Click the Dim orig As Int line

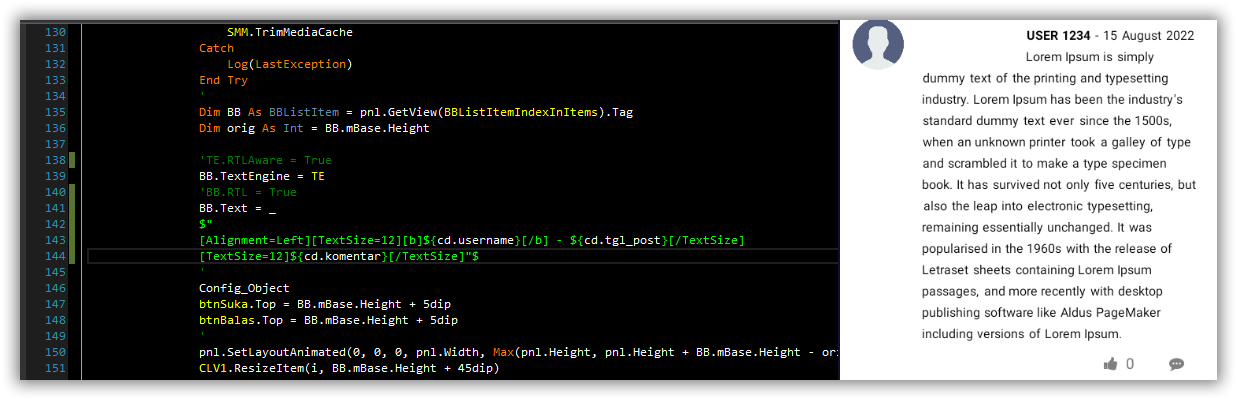[314, 128]
